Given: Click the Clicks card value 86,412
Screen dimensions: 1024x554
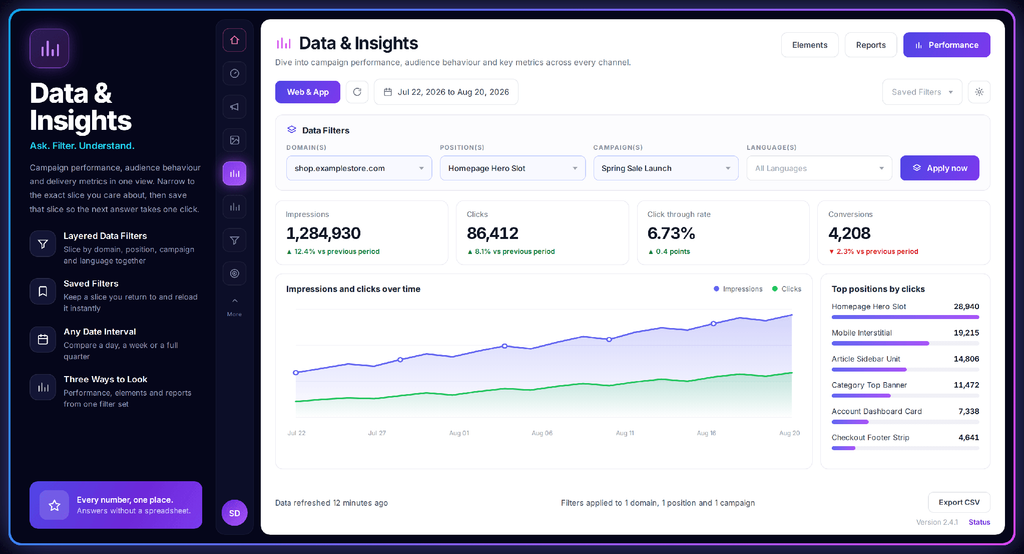Looking at the screenshot, I should point(492,233).
